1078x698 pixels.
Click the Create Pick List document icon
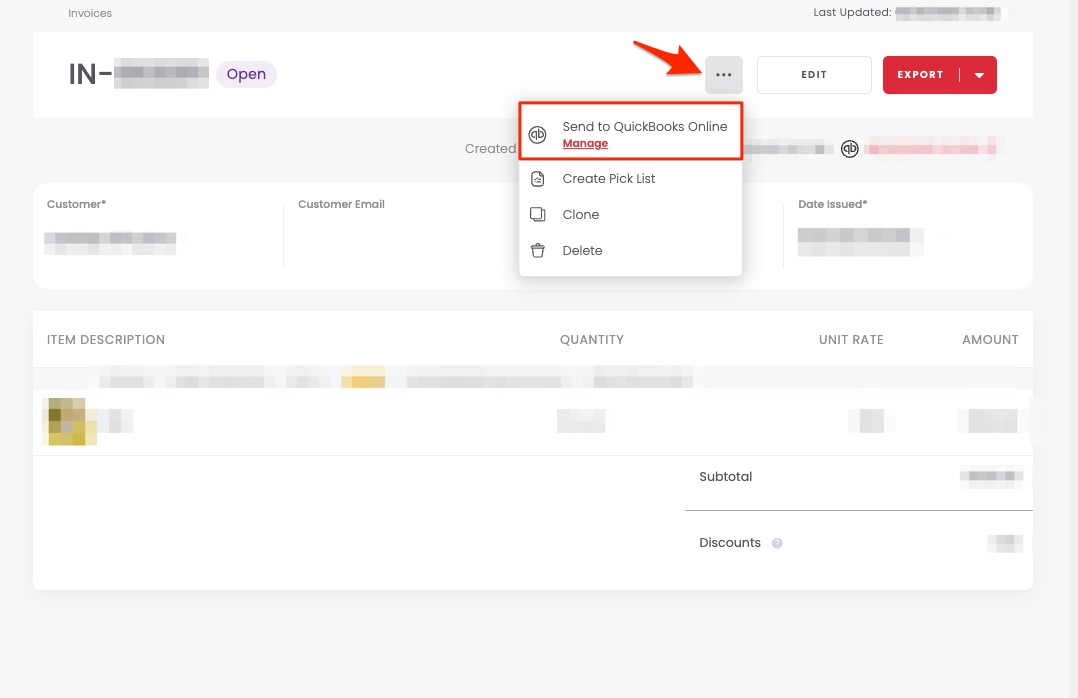pos(538,179)
